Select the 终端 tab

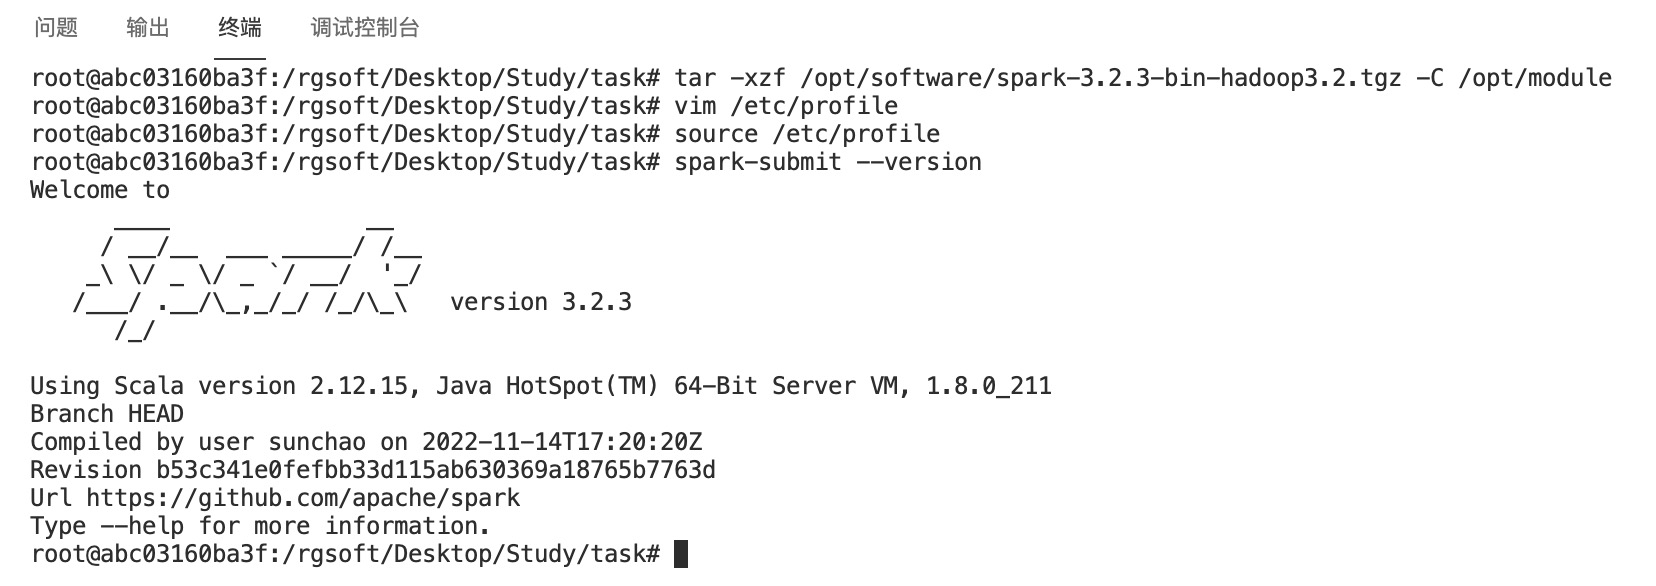click(240, 28)
